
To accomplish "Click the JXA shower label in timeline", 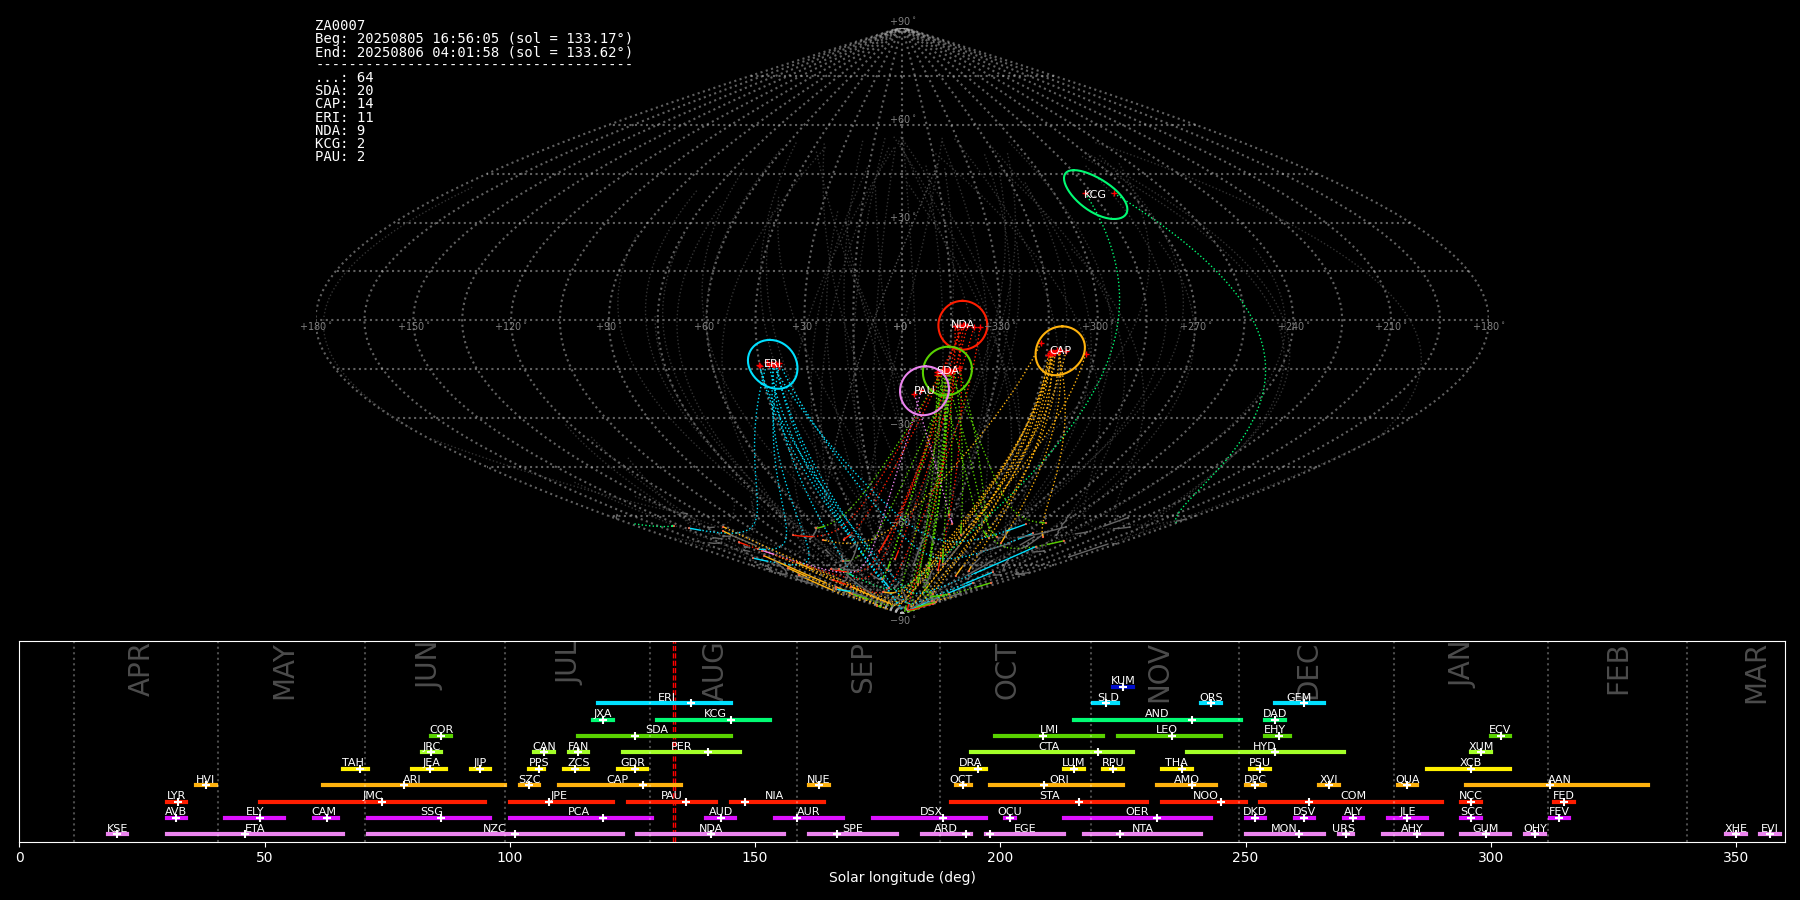I will click(x=602, y=714).
